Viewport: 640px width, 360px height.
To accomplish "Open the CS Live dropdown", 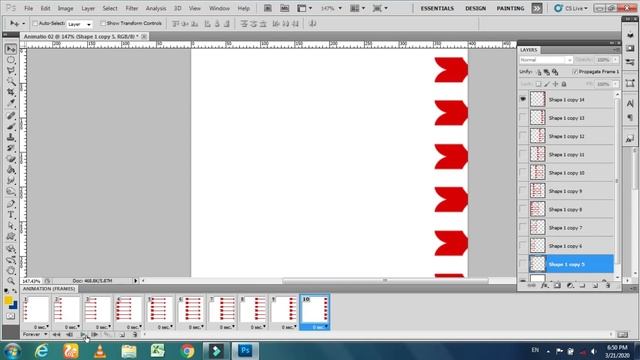I will pyautogui.click(x=571, y=8).
